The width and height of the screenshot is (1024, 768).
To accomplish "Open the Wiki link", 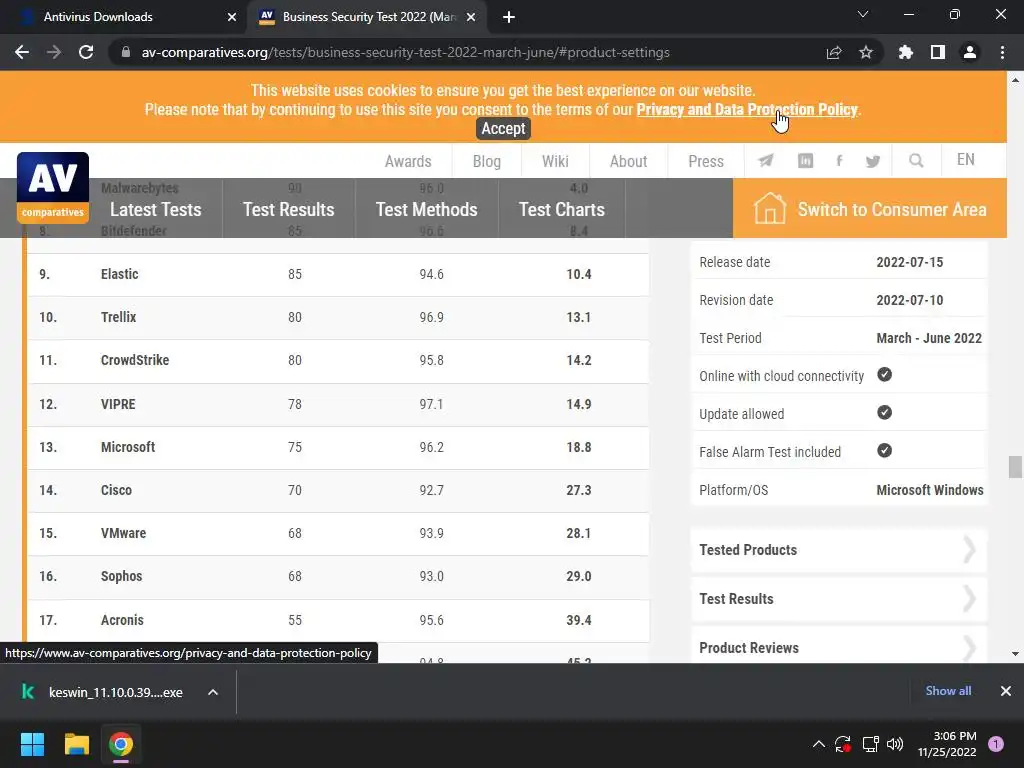I will tap(555, 161).
